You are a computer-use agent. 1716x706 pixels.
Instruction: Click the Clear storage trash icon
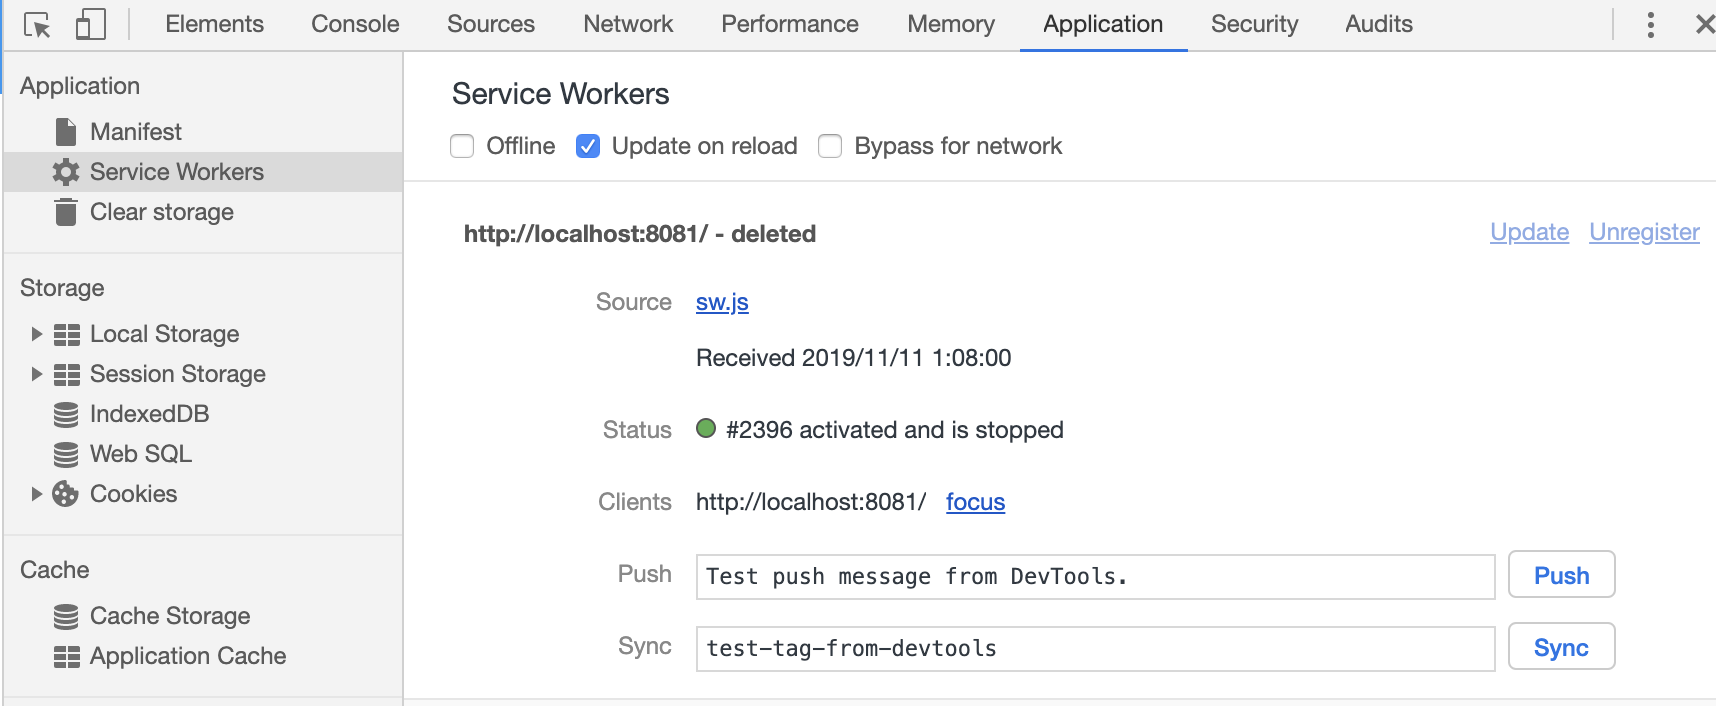(x=66, y=212)
